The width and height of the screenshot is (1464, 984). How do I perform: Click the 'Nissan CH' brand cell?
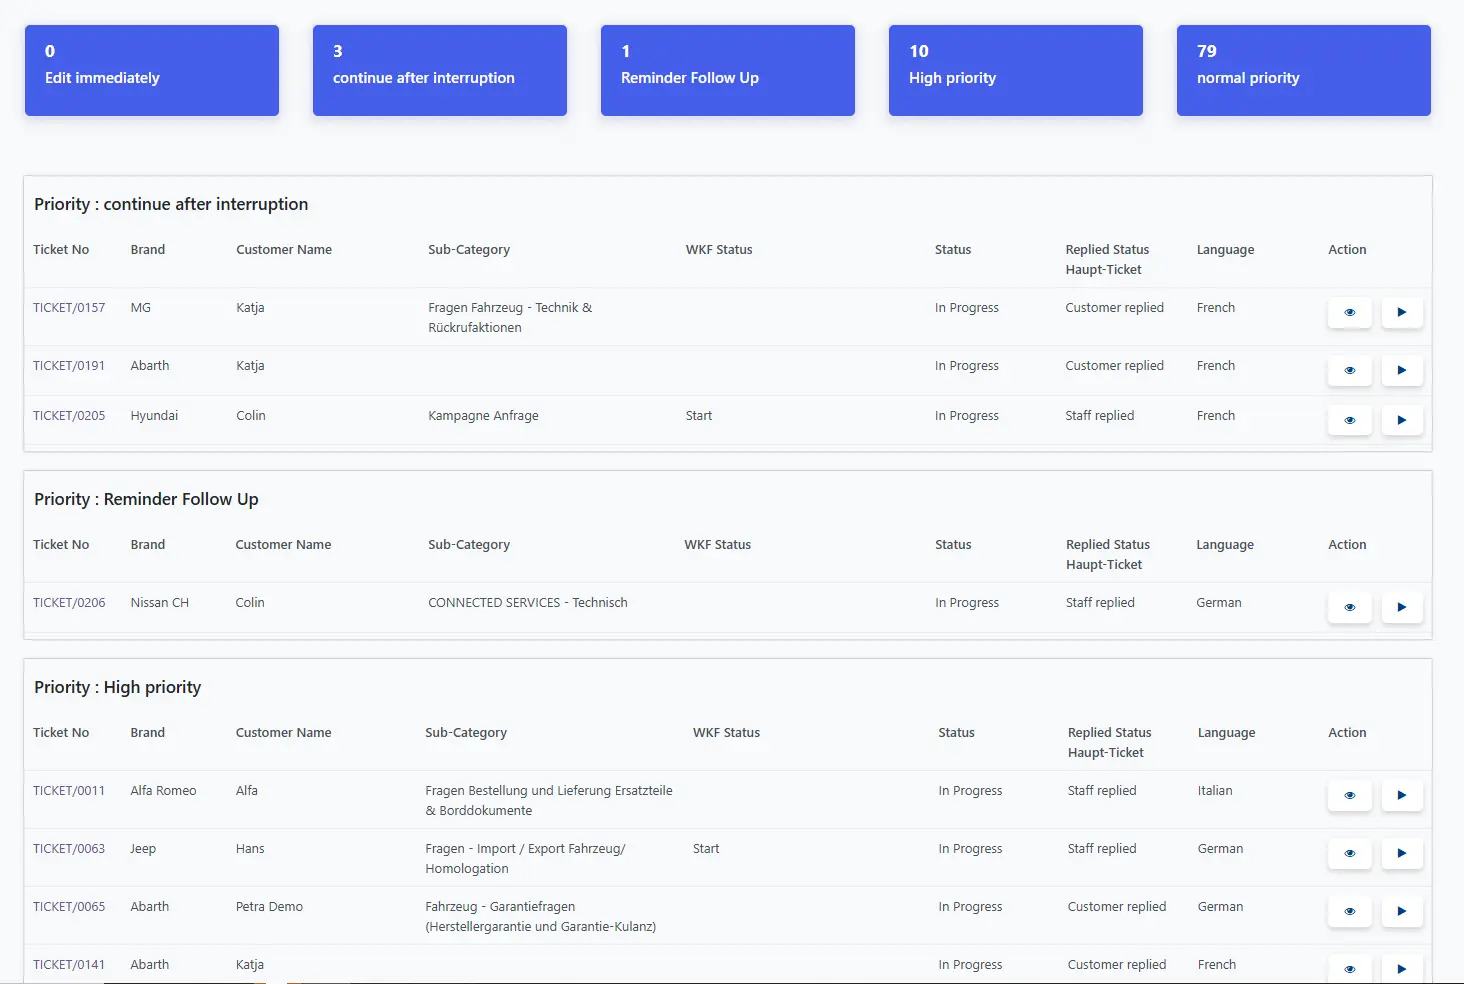pos(160,603)
